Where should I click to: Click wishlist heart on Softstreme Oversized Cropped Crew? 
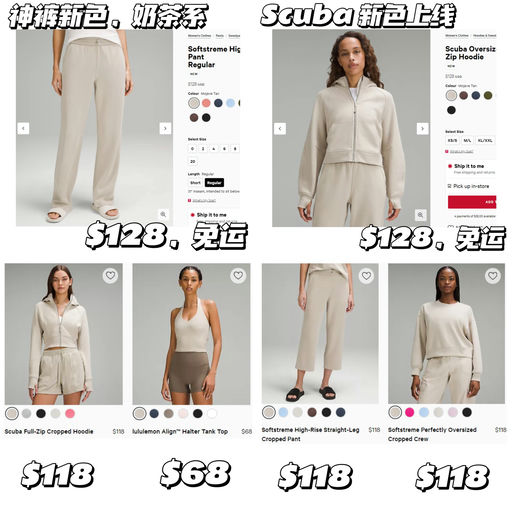tap(493, 276)
